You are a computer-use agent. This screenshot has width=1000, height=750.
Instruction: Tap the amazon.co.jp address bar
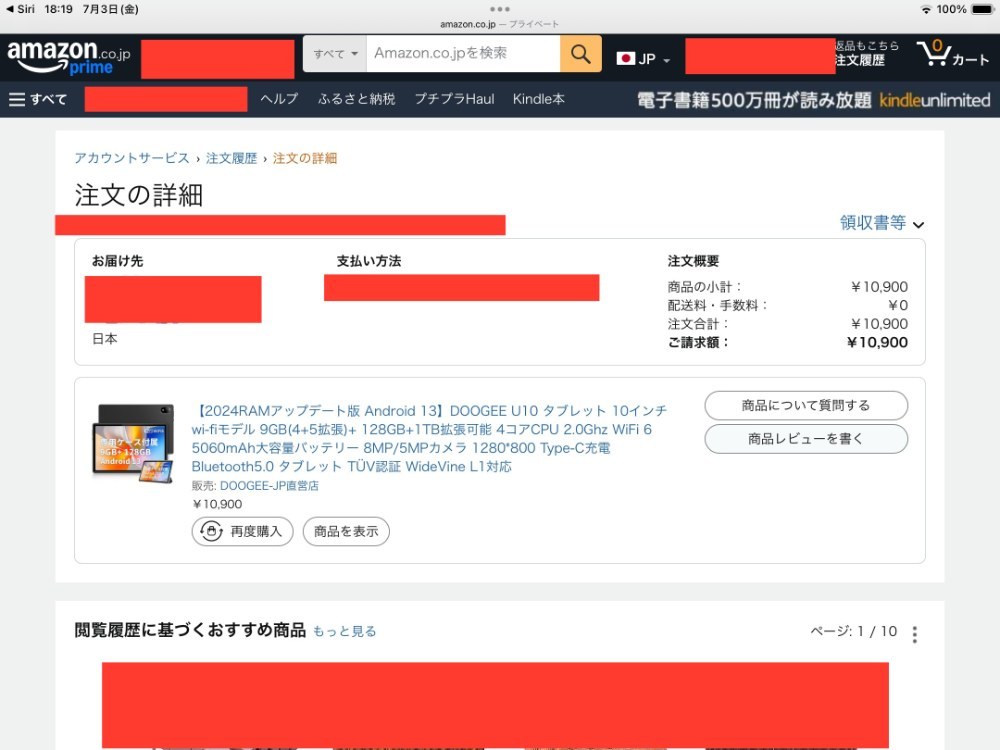(499, 24)
